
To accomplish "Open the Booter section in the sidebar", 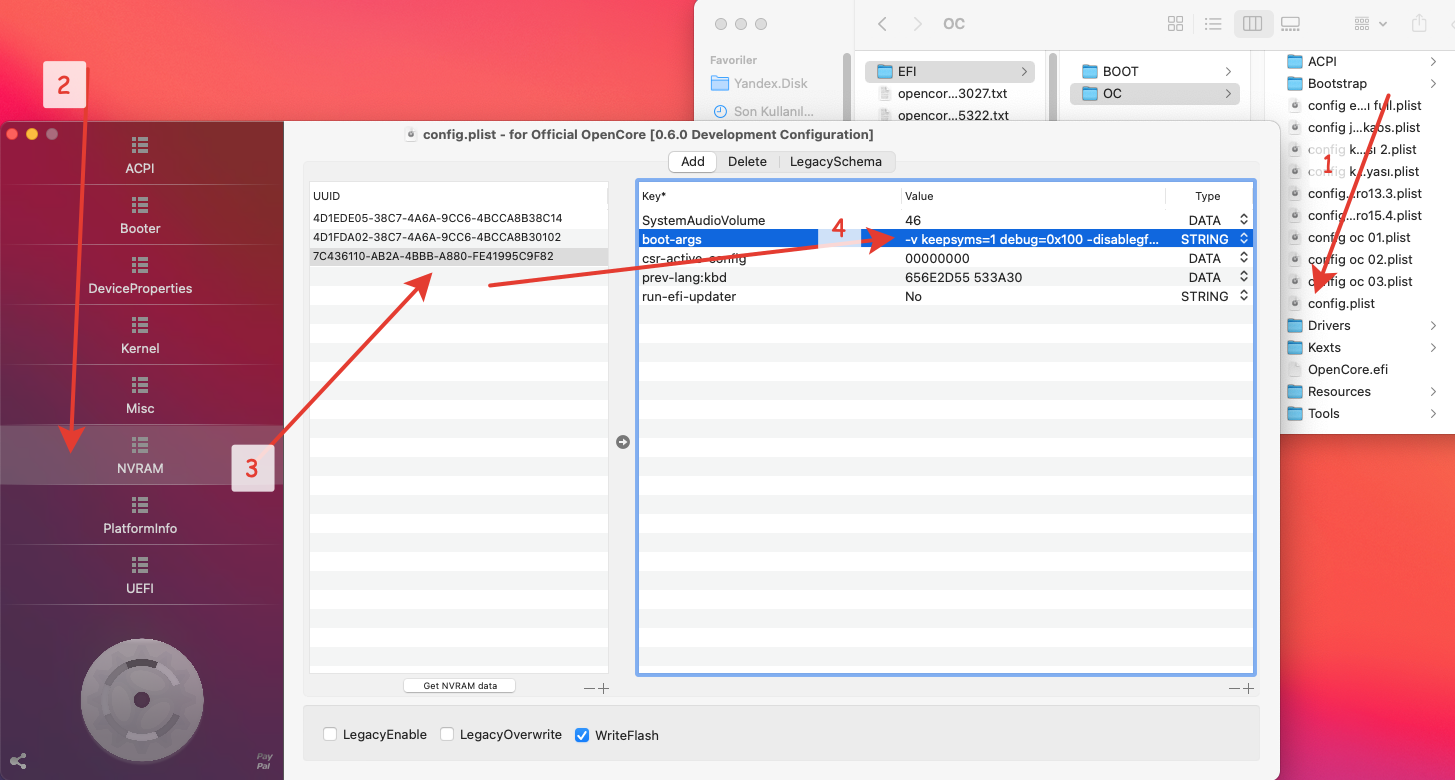I will (140, 215).
